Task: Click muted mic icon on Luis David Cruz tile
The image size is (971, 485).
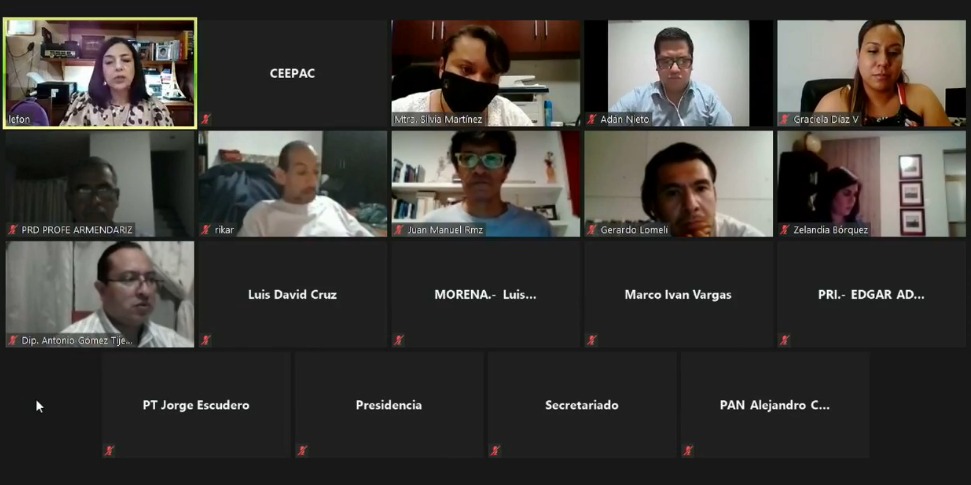Action: point(206,340)
